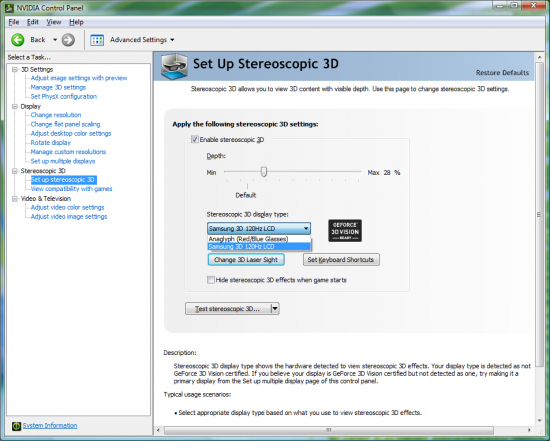Open the Help menu
Image resolution: width=550 pixels, height=441 pixels.
click(x=76, y=22)
